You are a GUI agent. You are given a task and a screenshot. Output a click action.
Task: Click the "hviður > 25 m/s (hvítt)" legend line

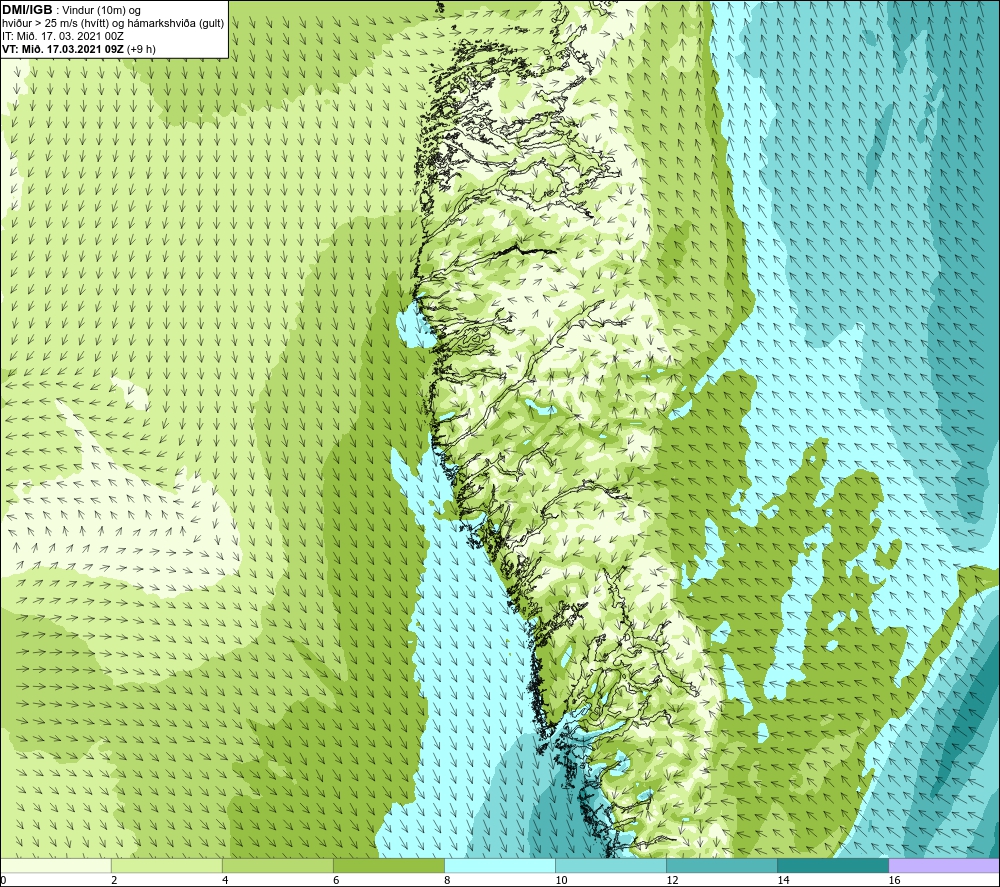[114, 23]
